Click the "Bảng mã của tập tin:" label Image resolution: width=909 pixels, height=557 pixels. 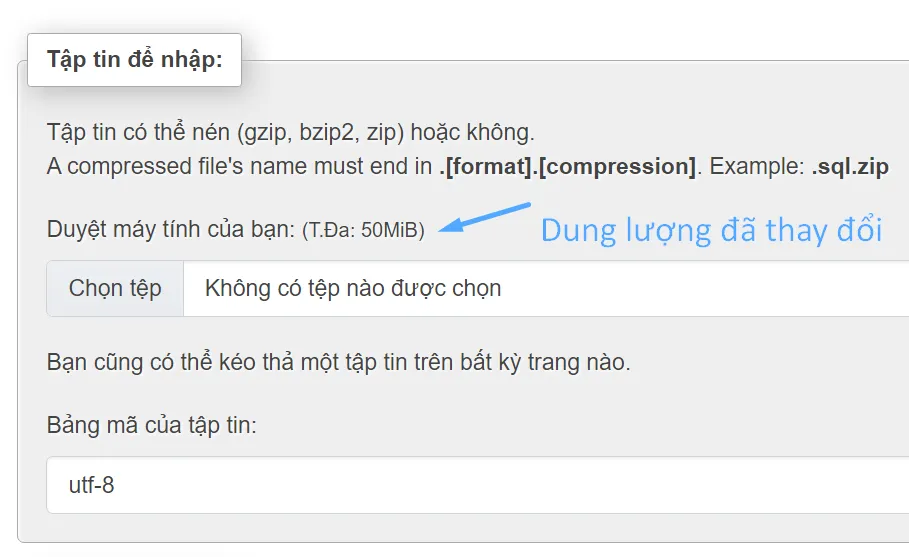point(152,425)
